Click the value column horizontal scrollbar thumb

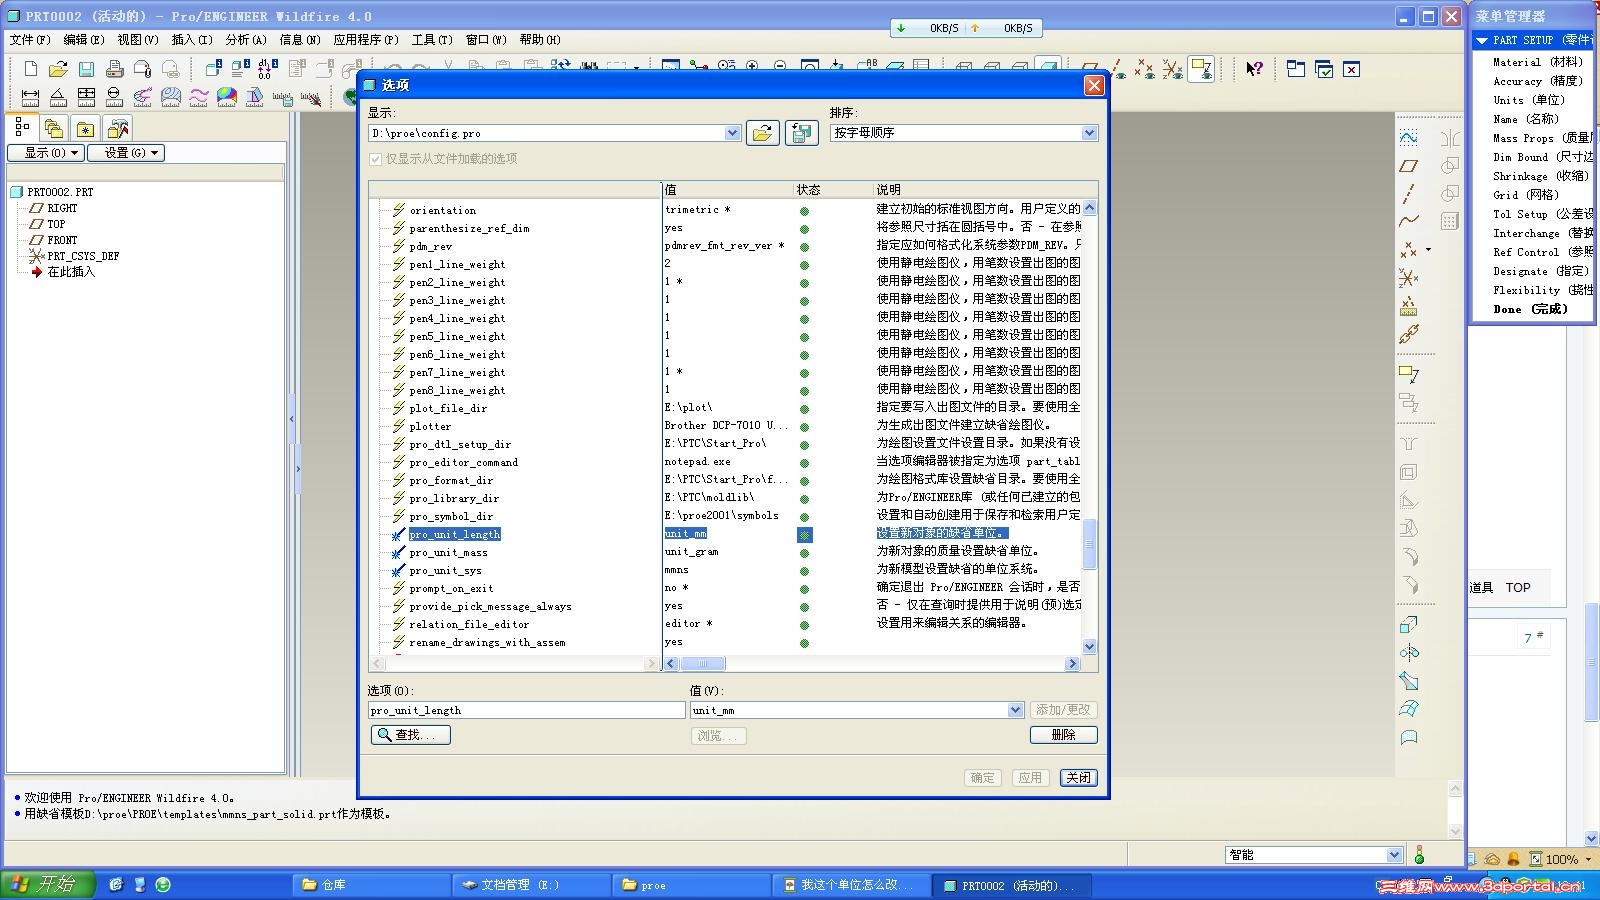[x=702, y=663]
